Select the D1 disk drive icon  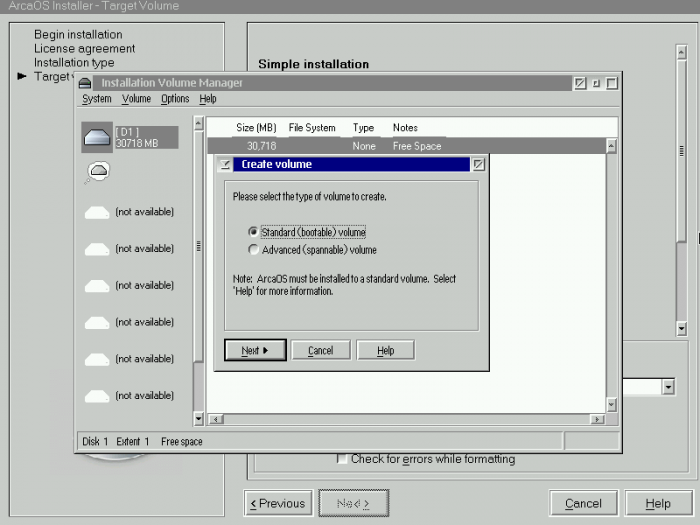(x=97, y=138)
